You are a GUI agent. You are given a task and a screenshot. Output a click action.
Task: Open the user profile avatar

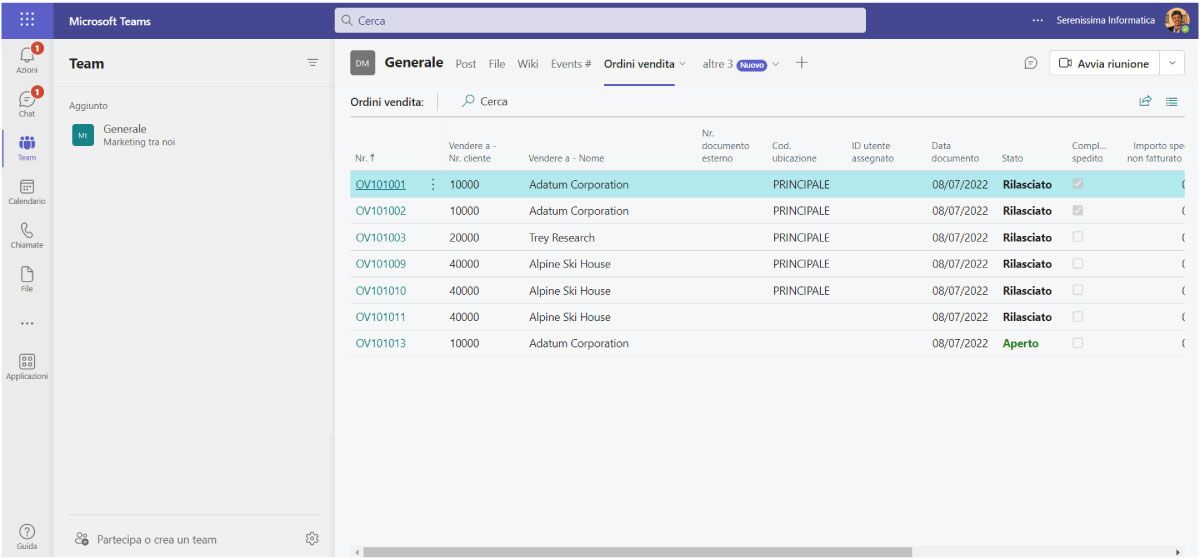click(1176, 20)
